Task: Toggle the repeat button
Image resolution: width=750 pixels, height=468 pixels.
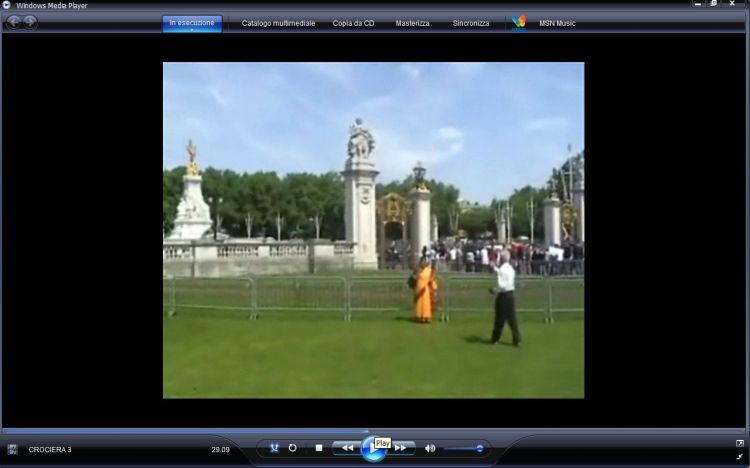Action: point(293,448)
